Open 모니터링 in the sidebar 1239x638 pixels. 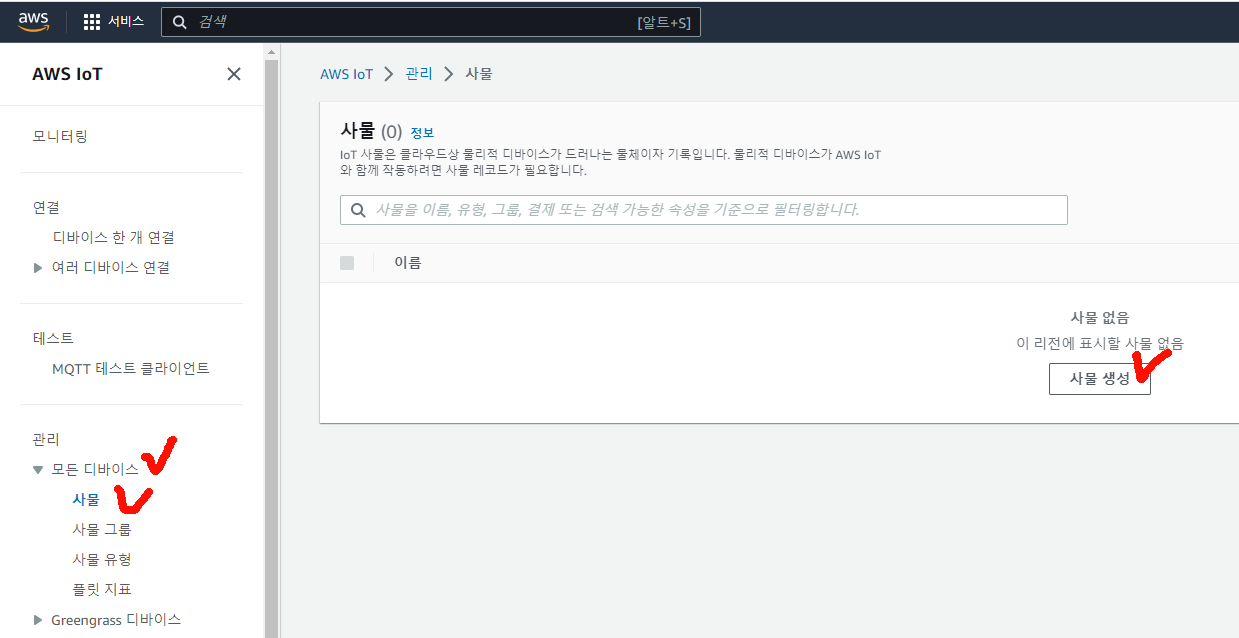tap(60, 136)
